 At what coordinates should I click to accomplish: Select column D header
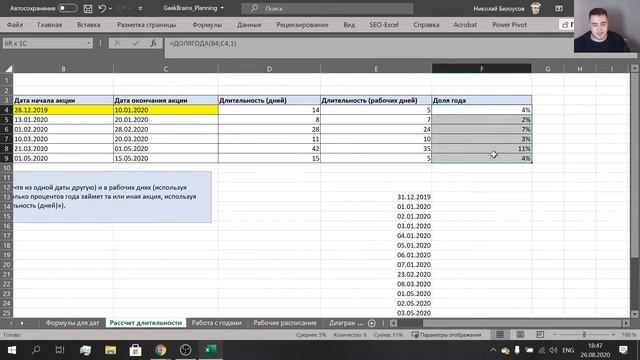[x=269, y=69]
